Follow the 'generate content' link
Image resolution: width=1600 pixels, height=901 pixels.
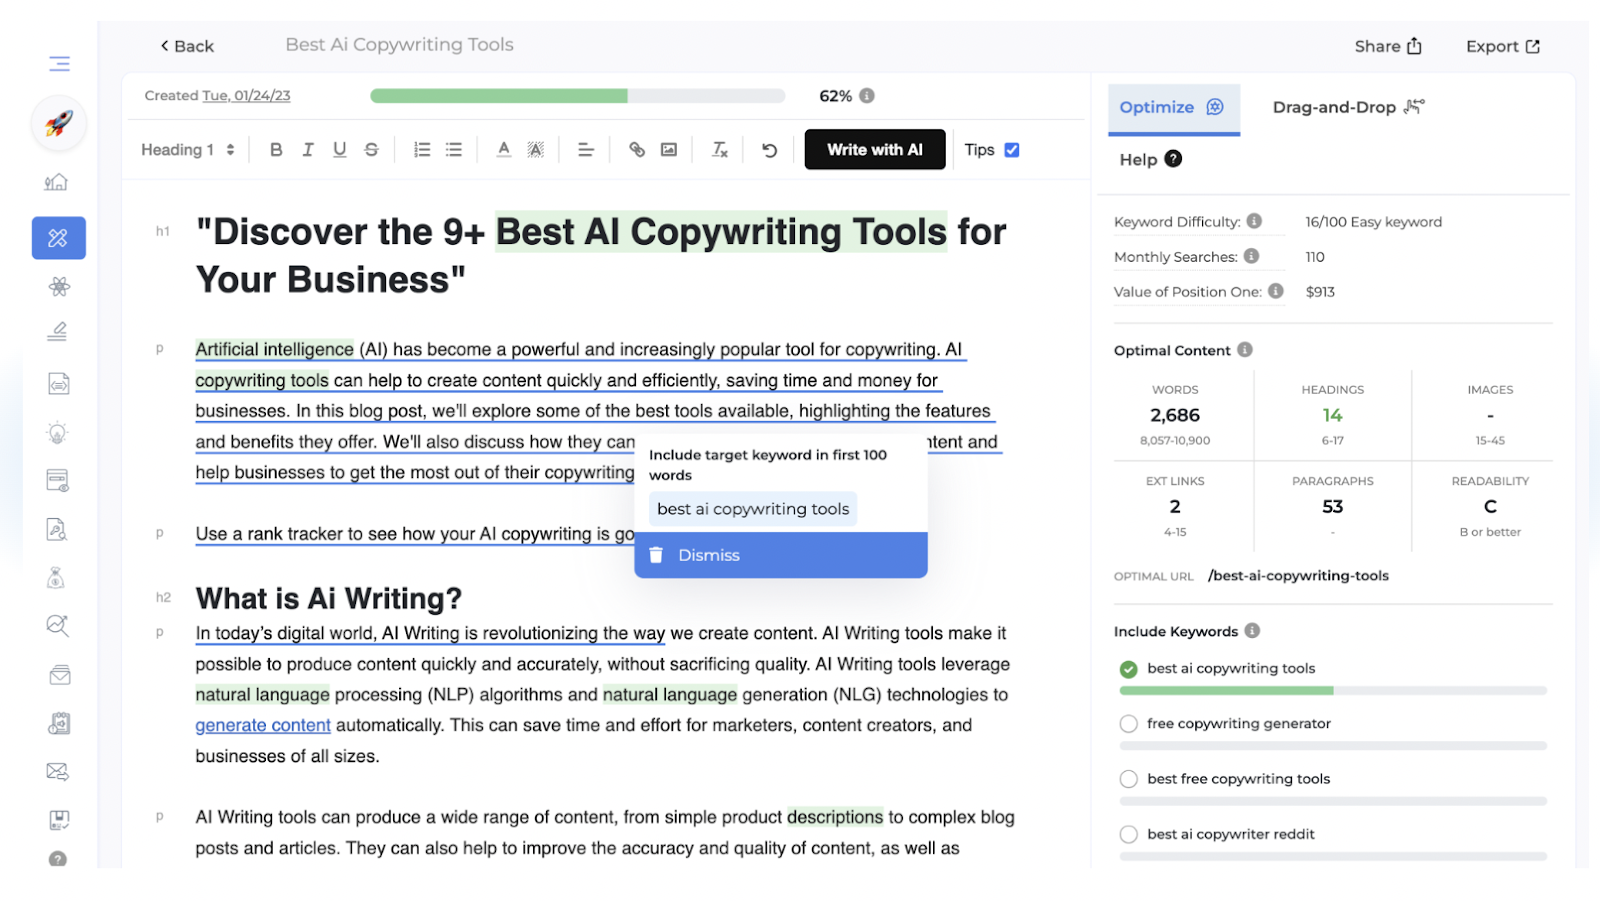click(263, 725)
